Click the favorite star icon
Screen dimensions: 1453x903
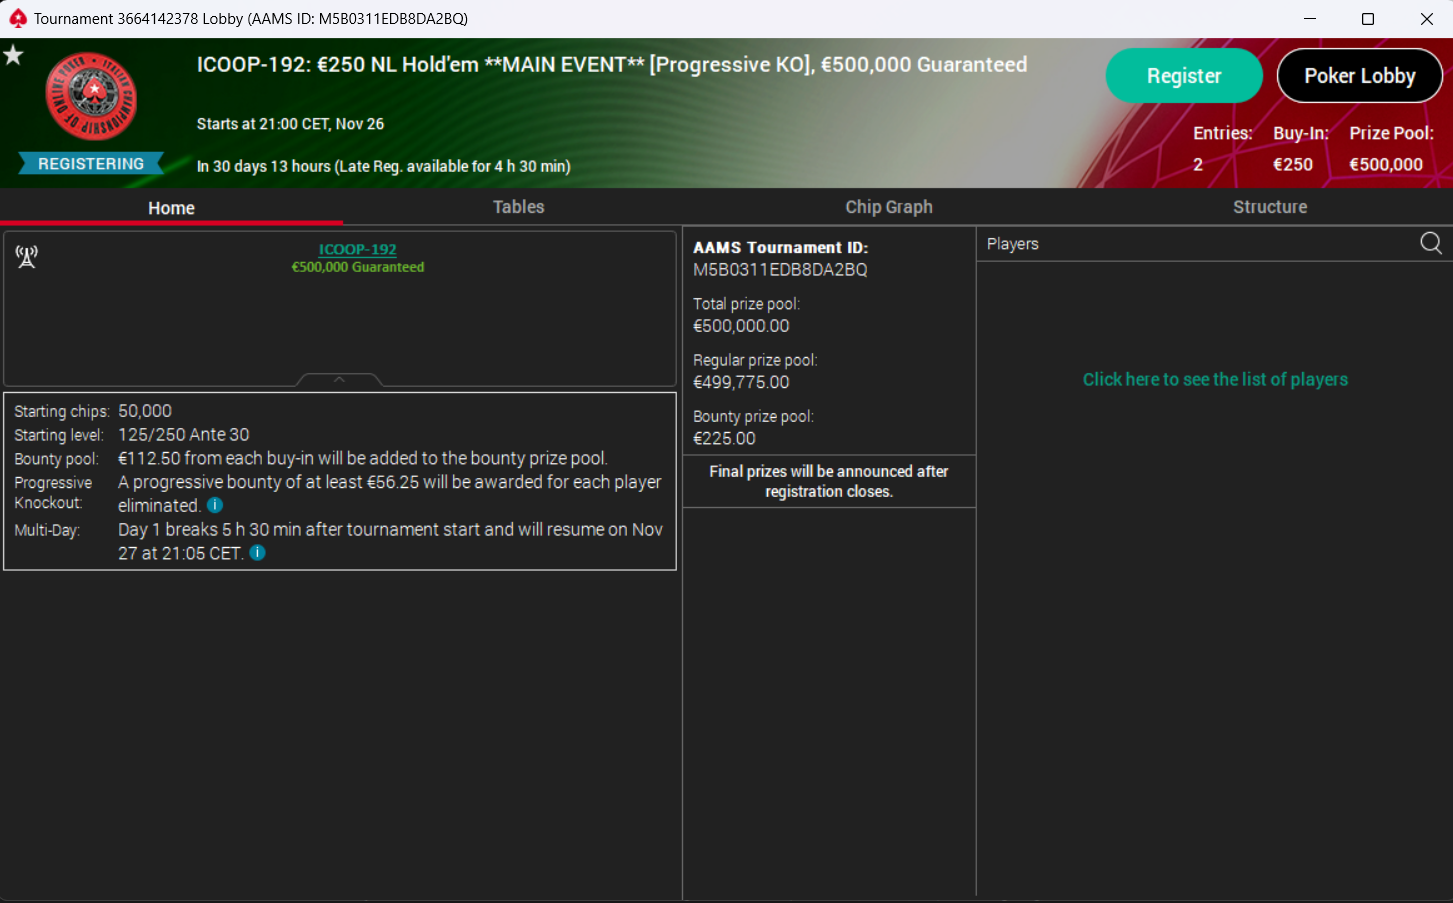(13, 55)
